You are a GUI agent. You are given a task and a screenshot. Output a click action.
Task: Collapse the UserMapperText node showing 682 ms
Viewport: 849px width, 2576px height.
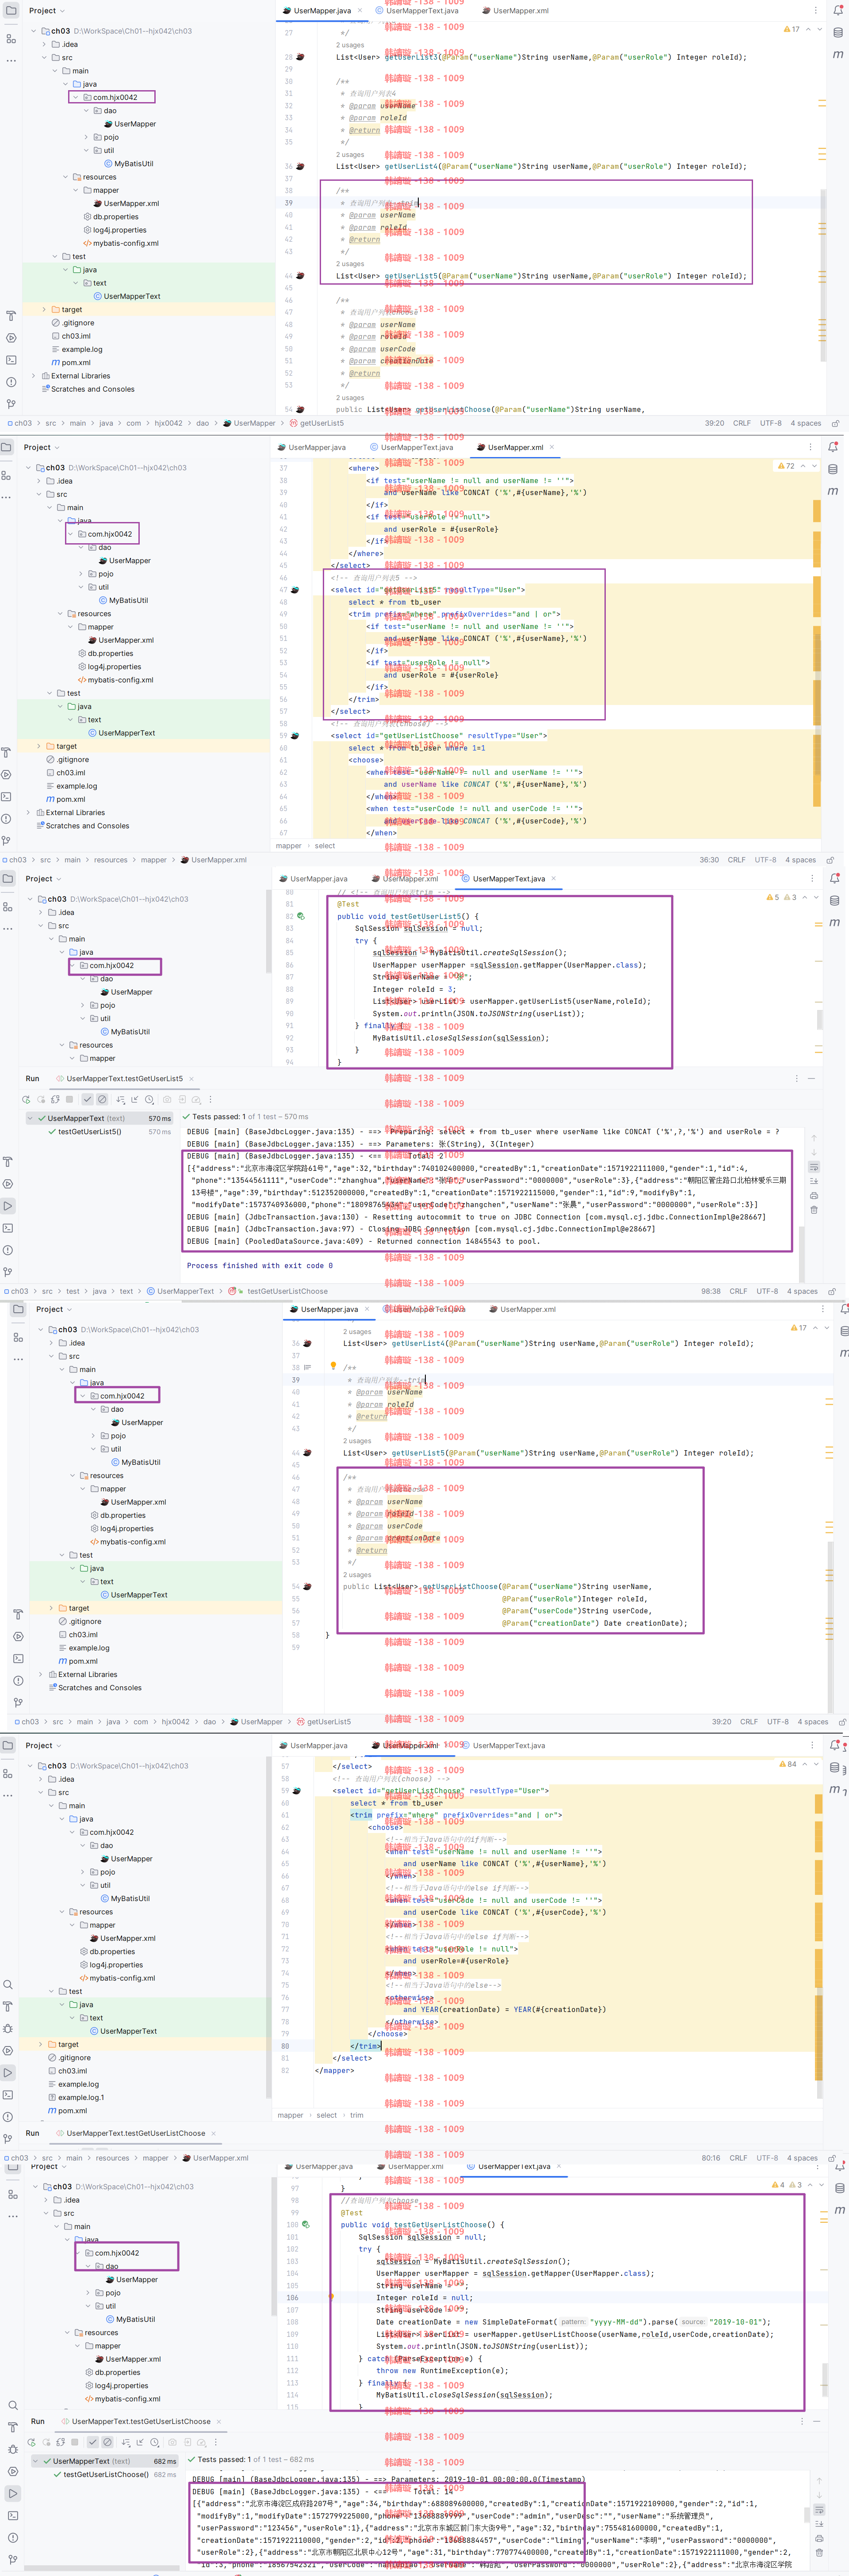pyautogui.click(x=36, y=2461)
